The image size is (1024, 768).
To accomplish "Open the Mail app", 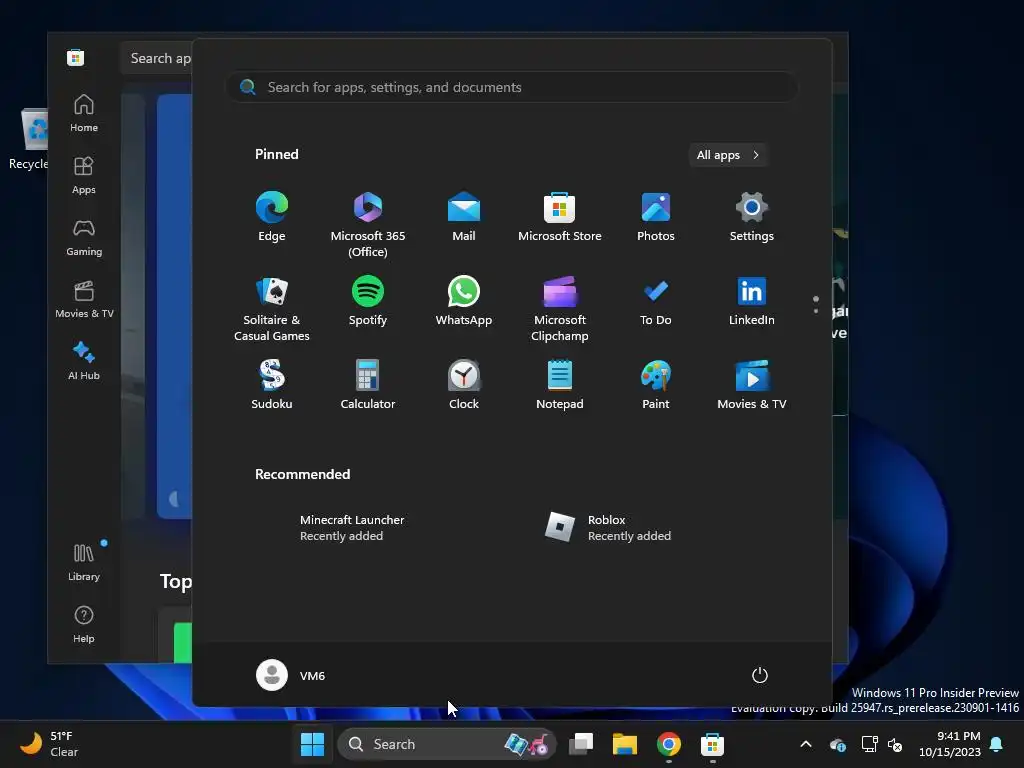I will pos(464,217).
